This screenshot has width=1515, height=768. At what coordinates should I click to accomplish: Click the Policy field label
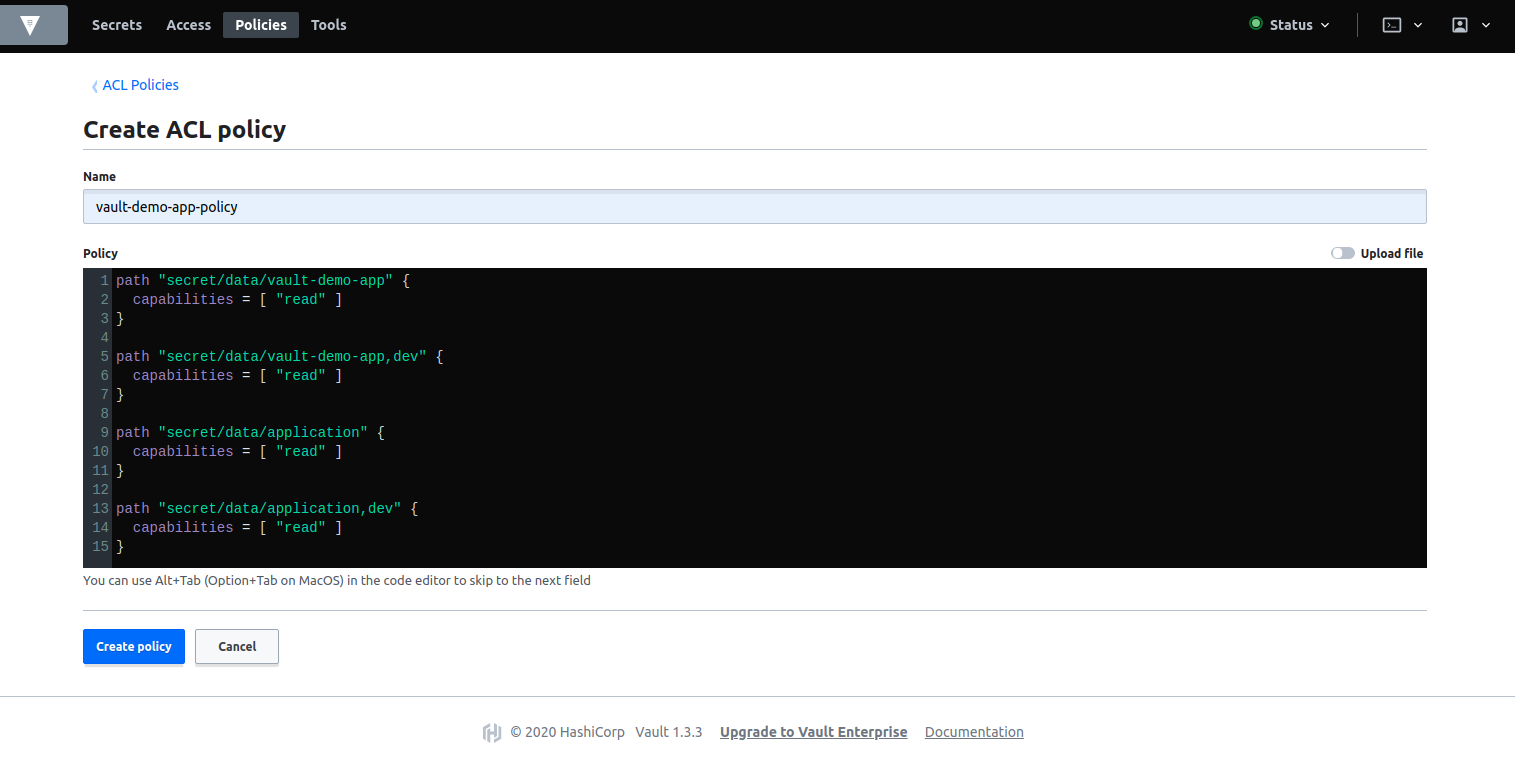coord(100,254)
